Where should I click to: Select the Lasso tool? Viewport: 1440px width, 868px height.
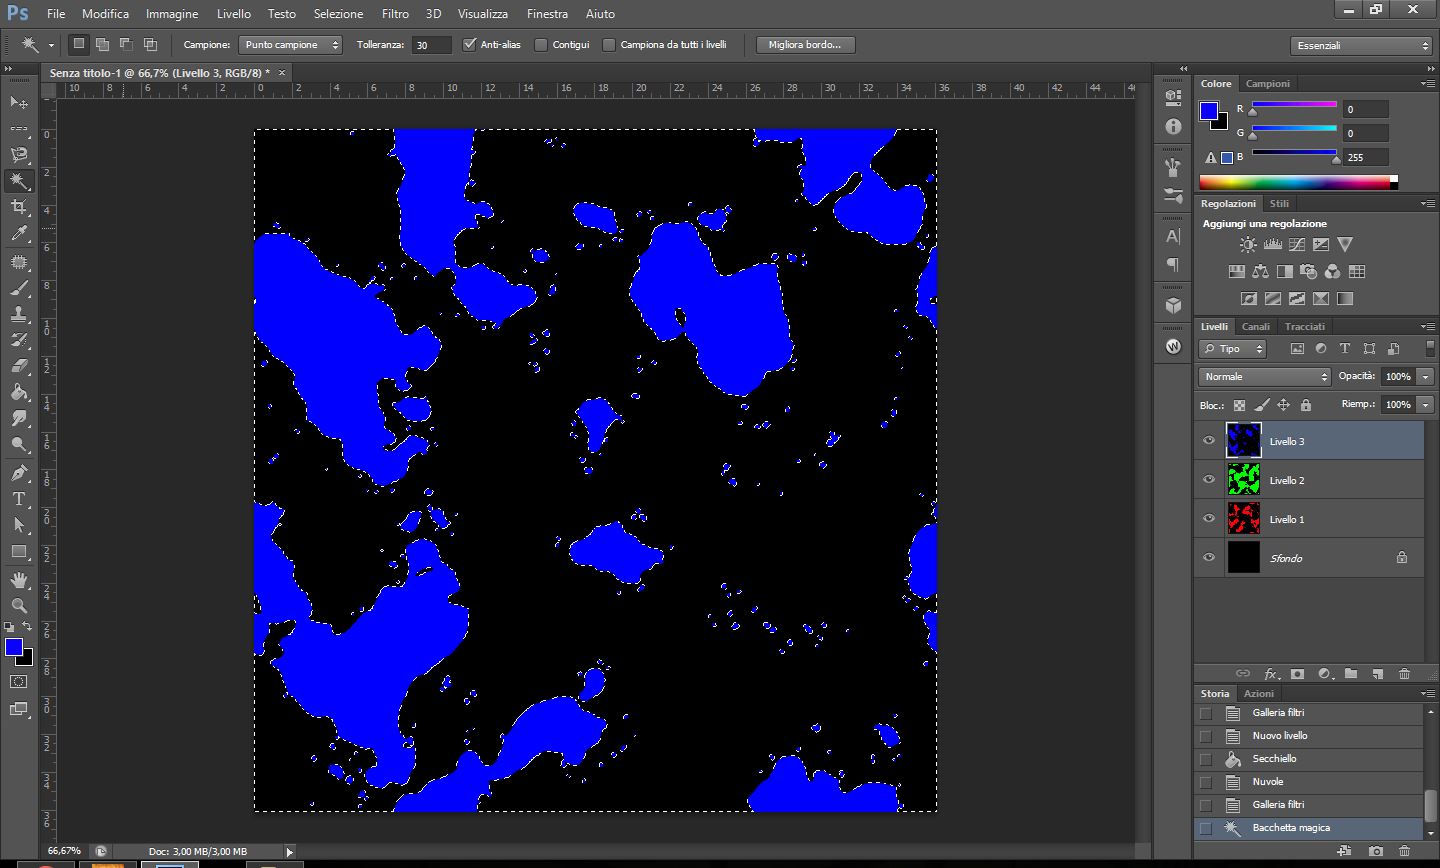pyautogui.click(x=19, y=154)
